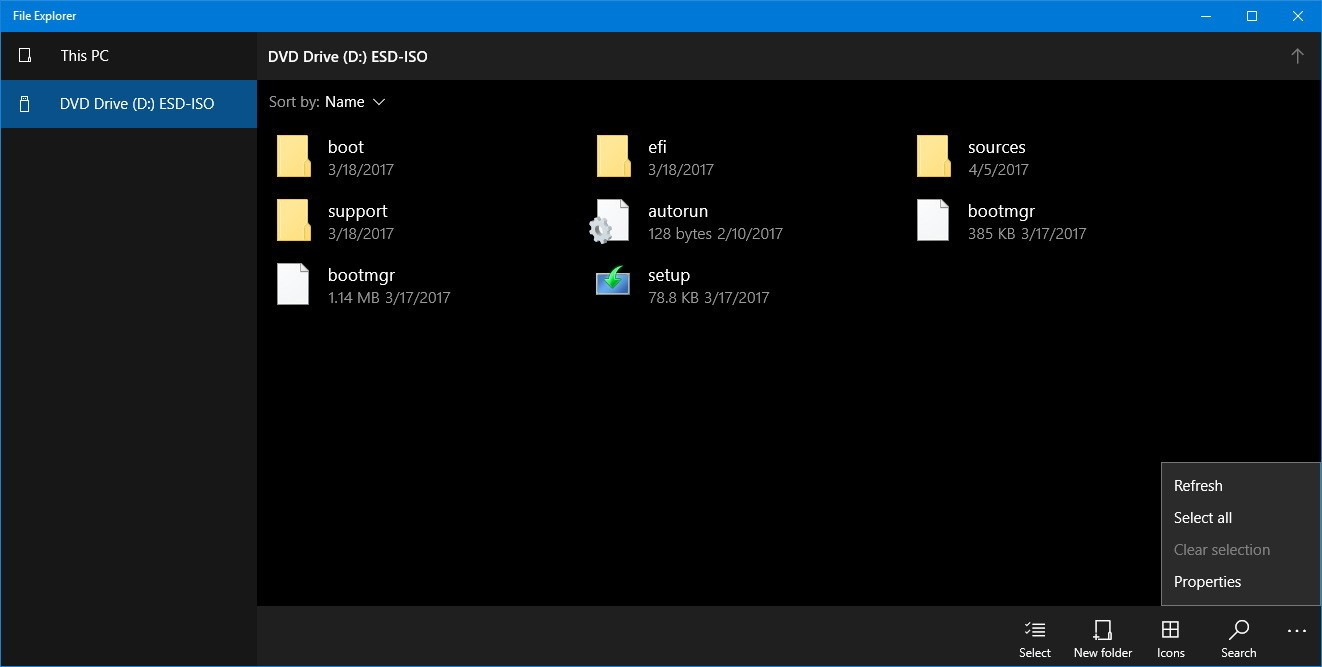Click the DVD Drive sidebar icon

(25, 104)
